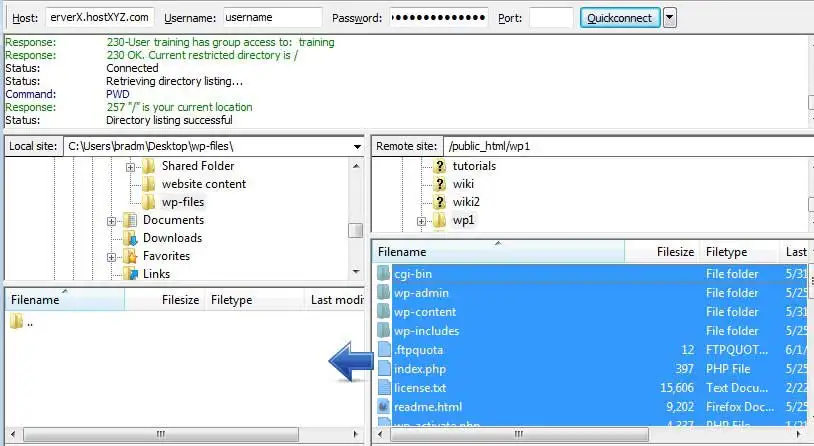Expand the Documents tree node
The image size is (814, 446).
pyautogui.click(x=111, y=221)
